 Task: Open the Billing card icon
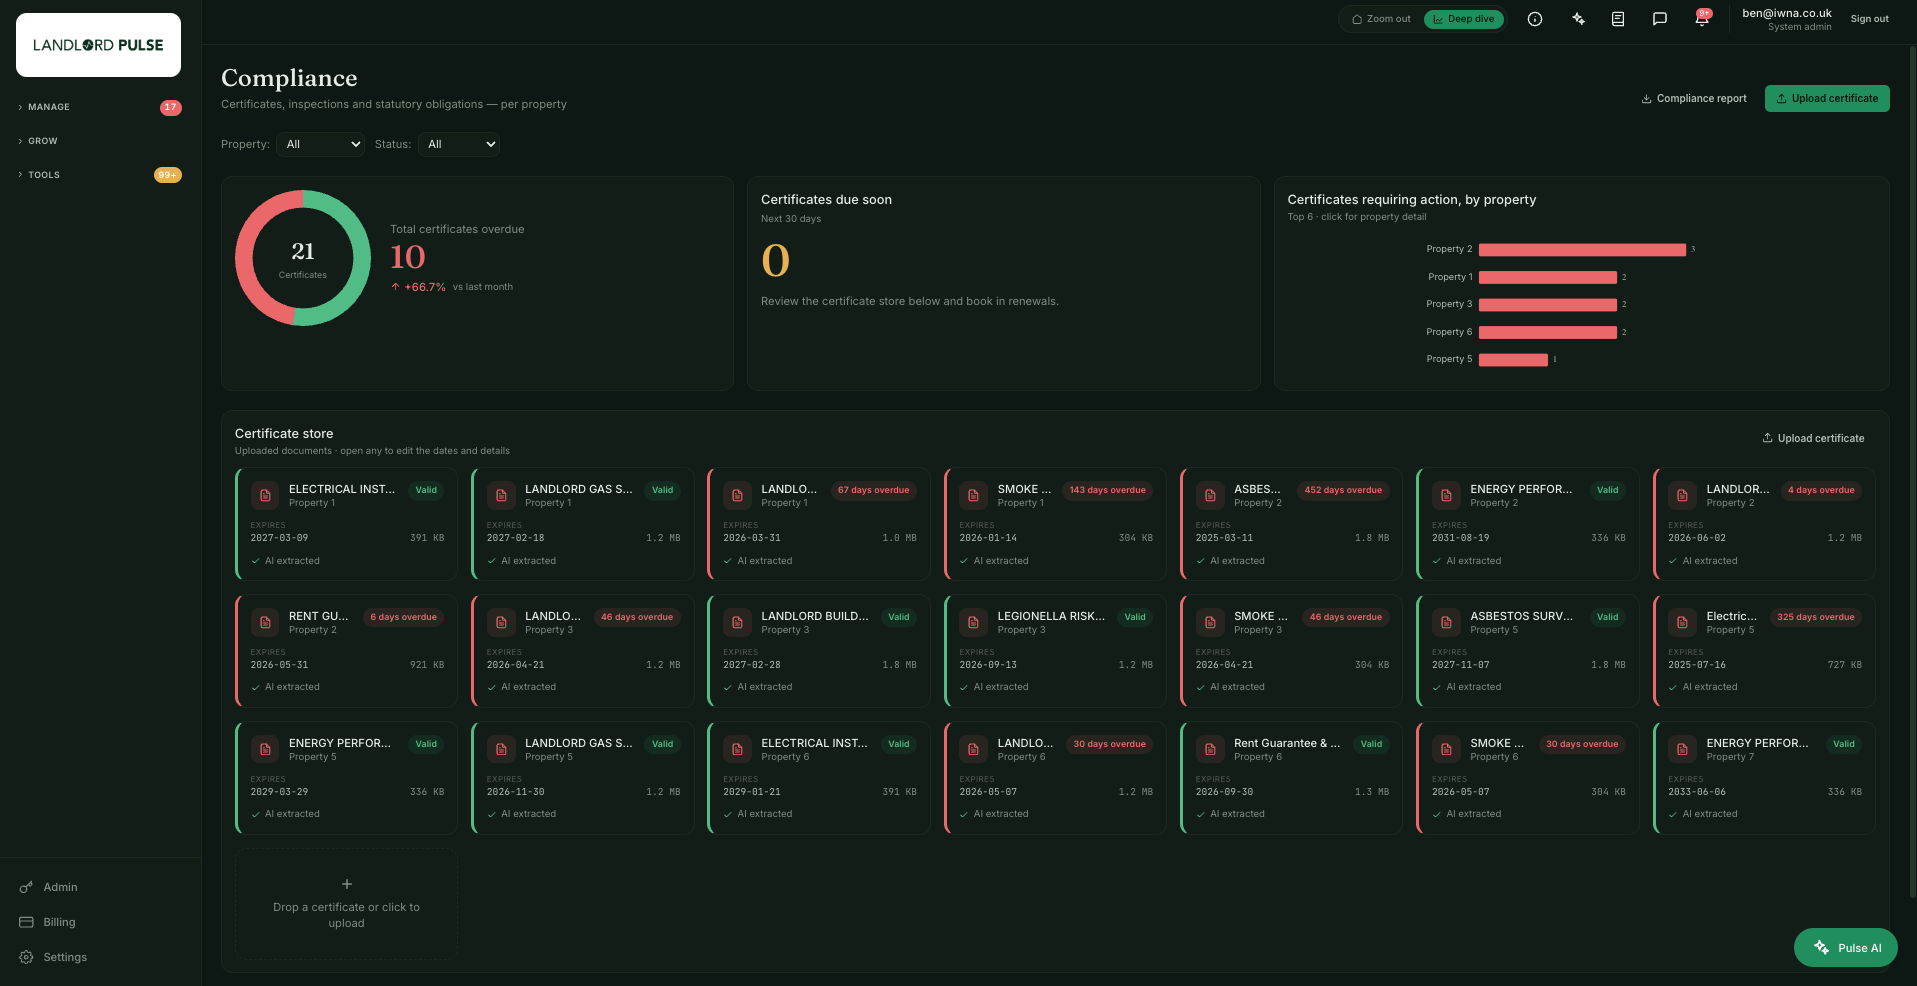(26, 922)
